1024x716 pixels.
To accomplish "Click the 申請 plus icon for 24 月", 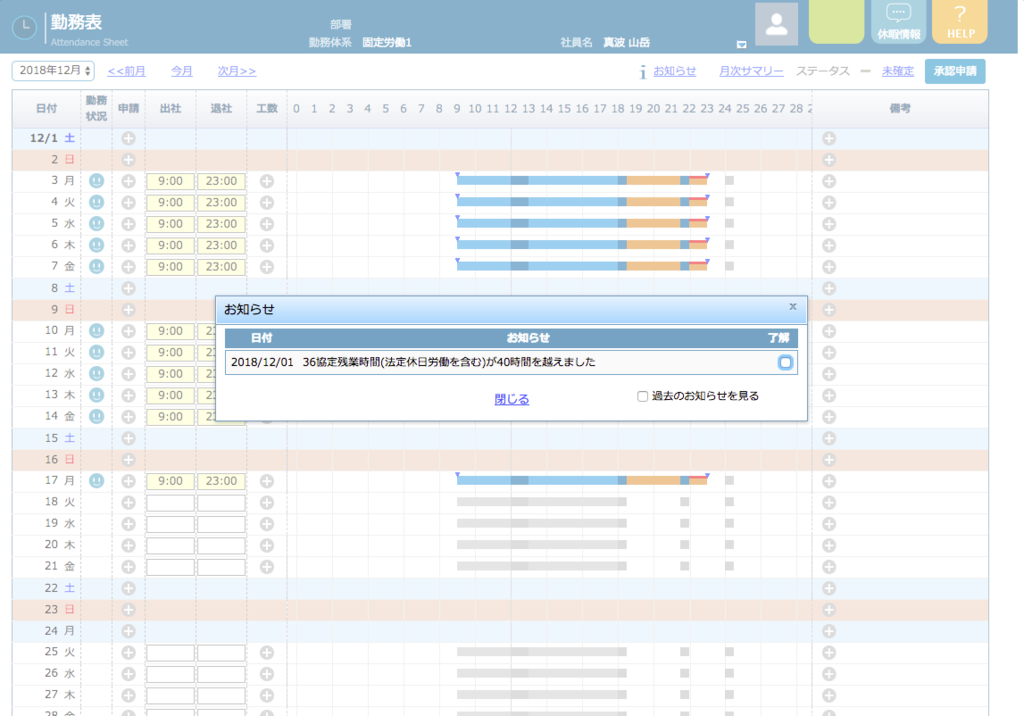I will click(129, 631).
